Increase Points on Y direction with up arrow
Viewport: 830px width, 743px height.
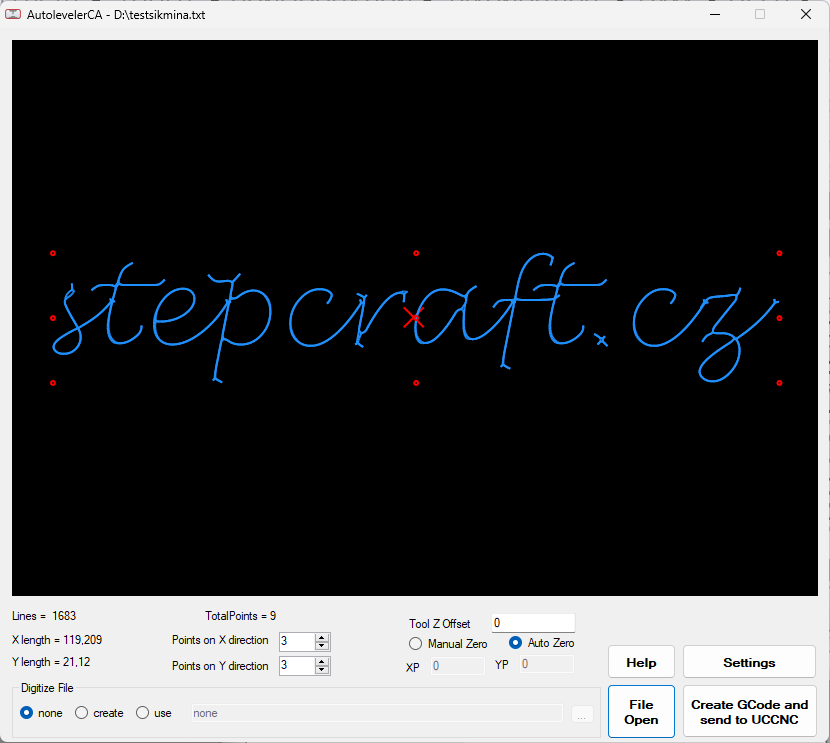point(322,662)
